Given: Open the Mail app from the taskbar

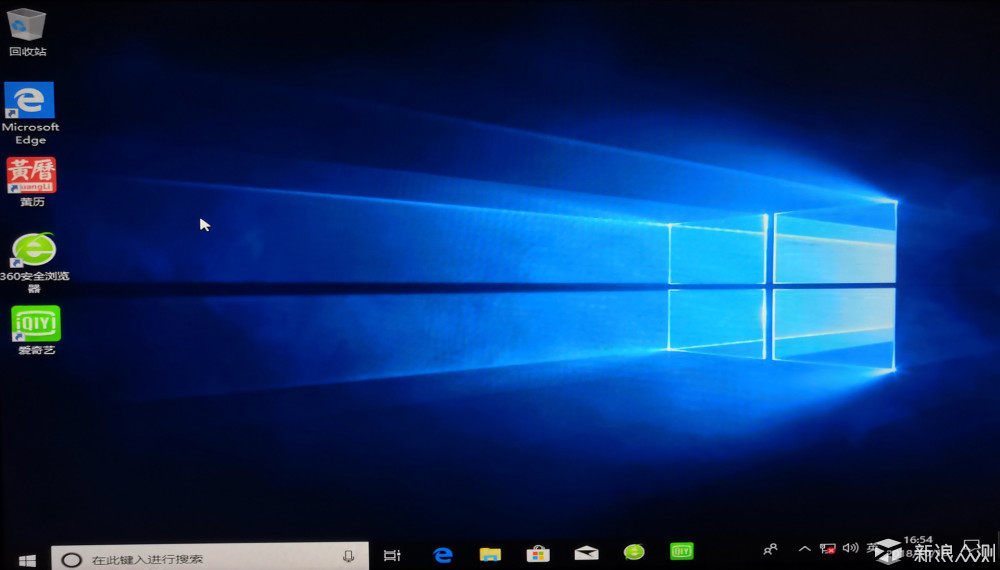Looking at the screenshot, I should pyautogui.click(x=586, y=552).
